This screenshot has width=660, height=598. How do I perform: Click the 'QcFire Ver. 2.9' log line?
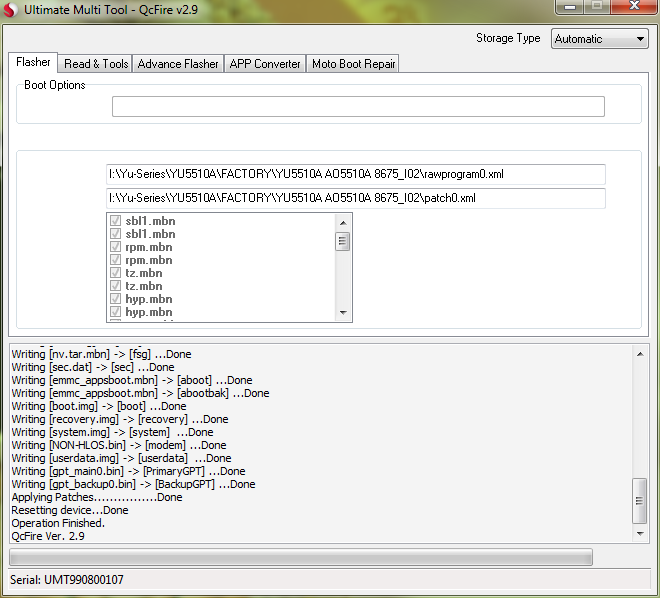(x=48, y=536)
